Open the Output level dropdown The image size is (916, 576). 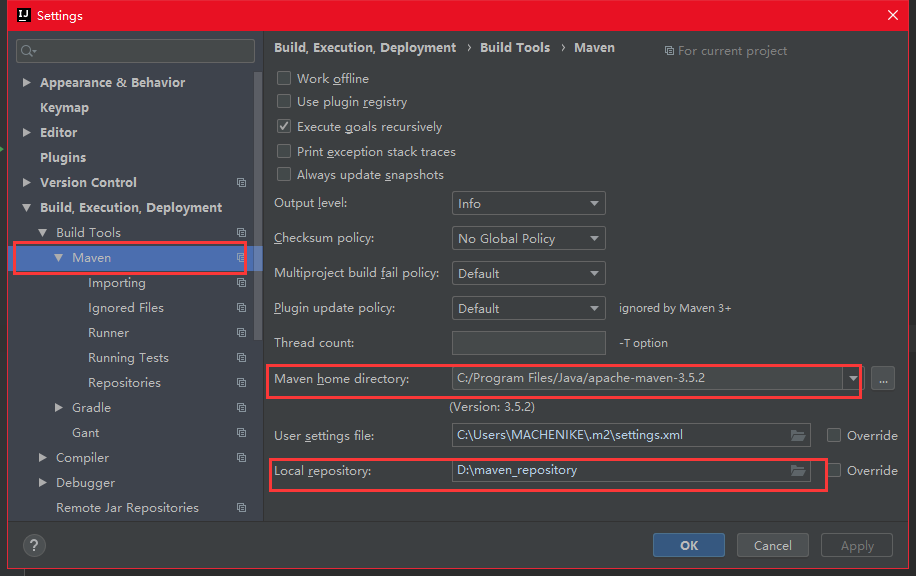coord(529,203)
